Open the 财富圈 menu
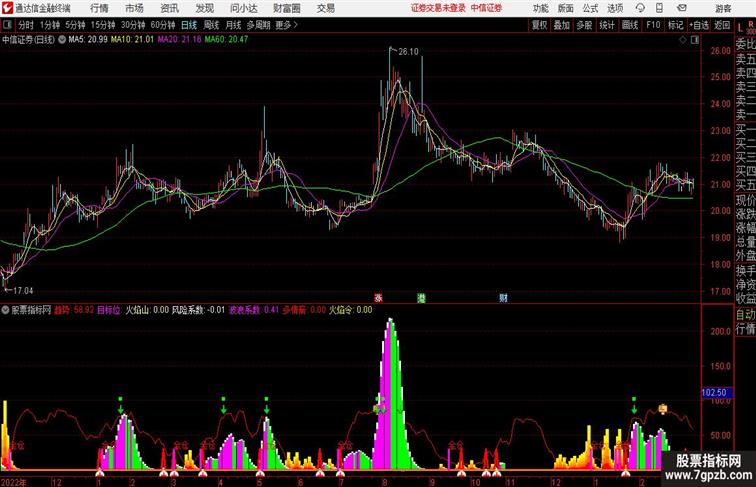Screen dimensions: 756x487 [287, 8]
